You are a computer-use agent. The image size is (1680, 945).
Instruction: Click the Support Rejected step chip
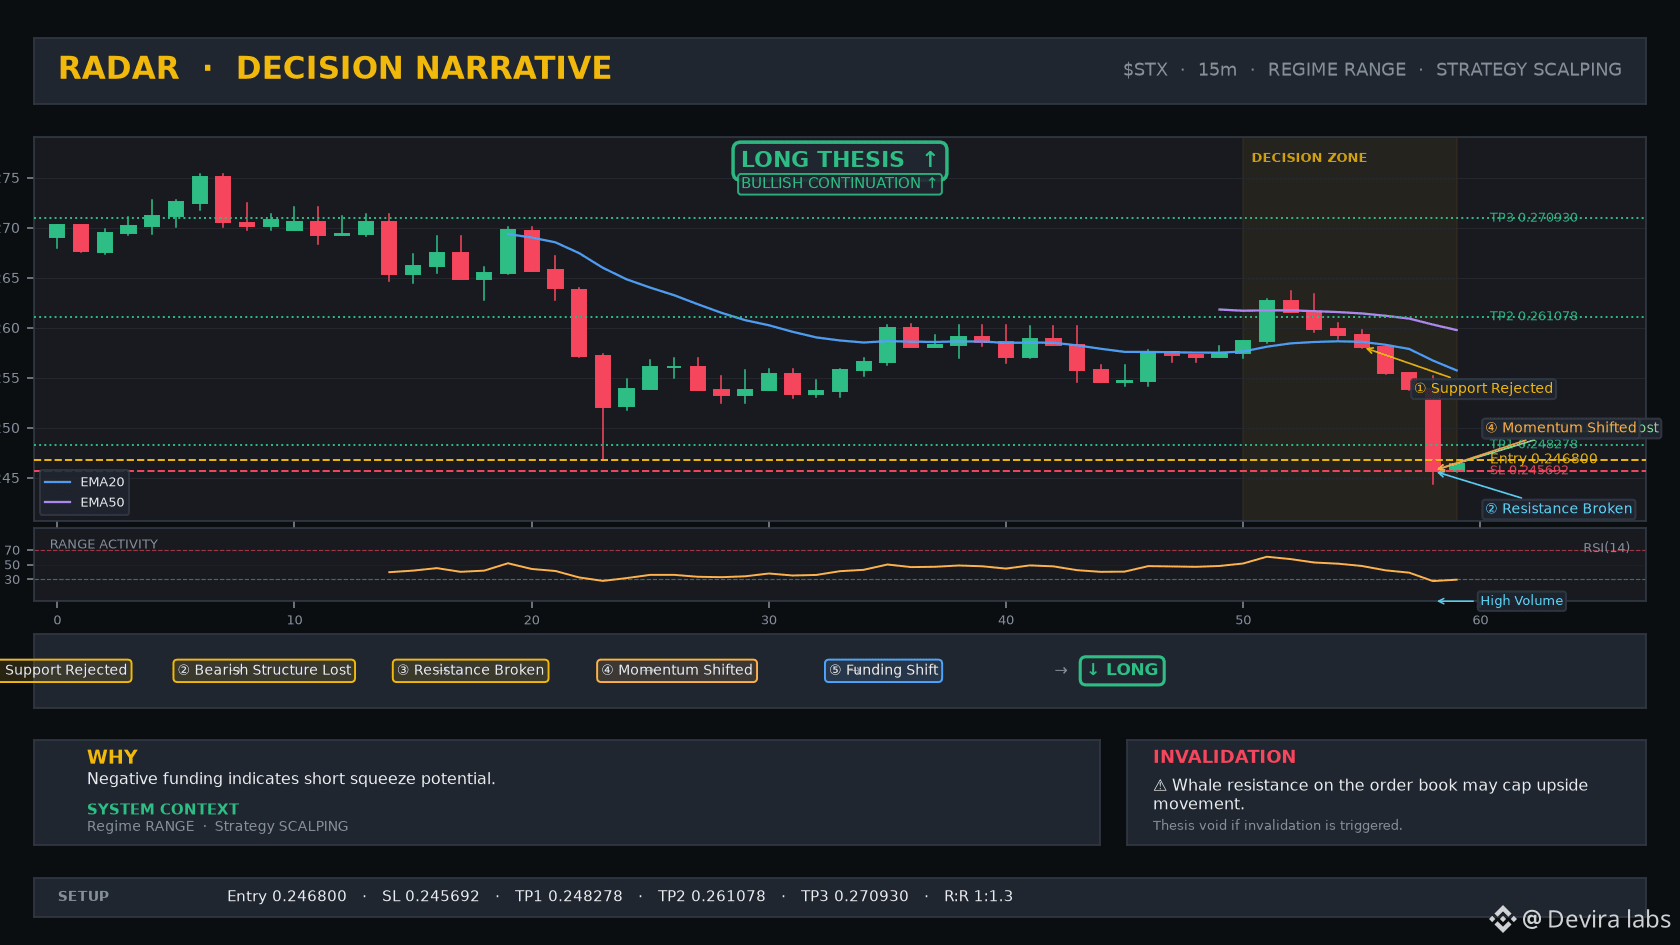pos(65,670)
